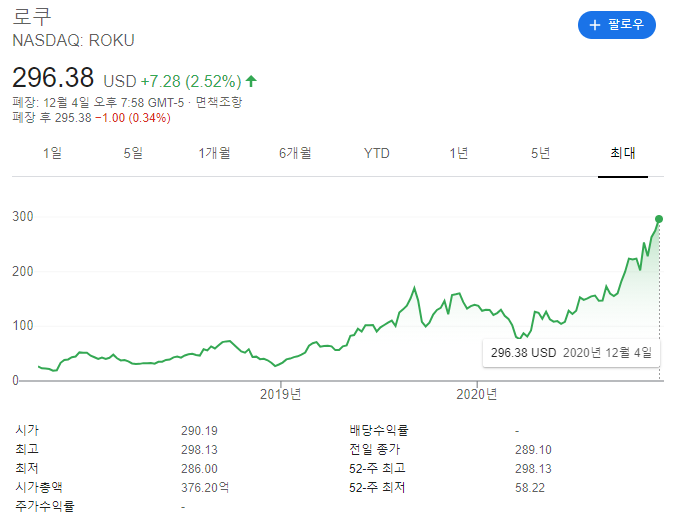This screenshot has width=674, height=528.
Task: Click the 전일 종가 value 289.10
Action: coord(533,450)
